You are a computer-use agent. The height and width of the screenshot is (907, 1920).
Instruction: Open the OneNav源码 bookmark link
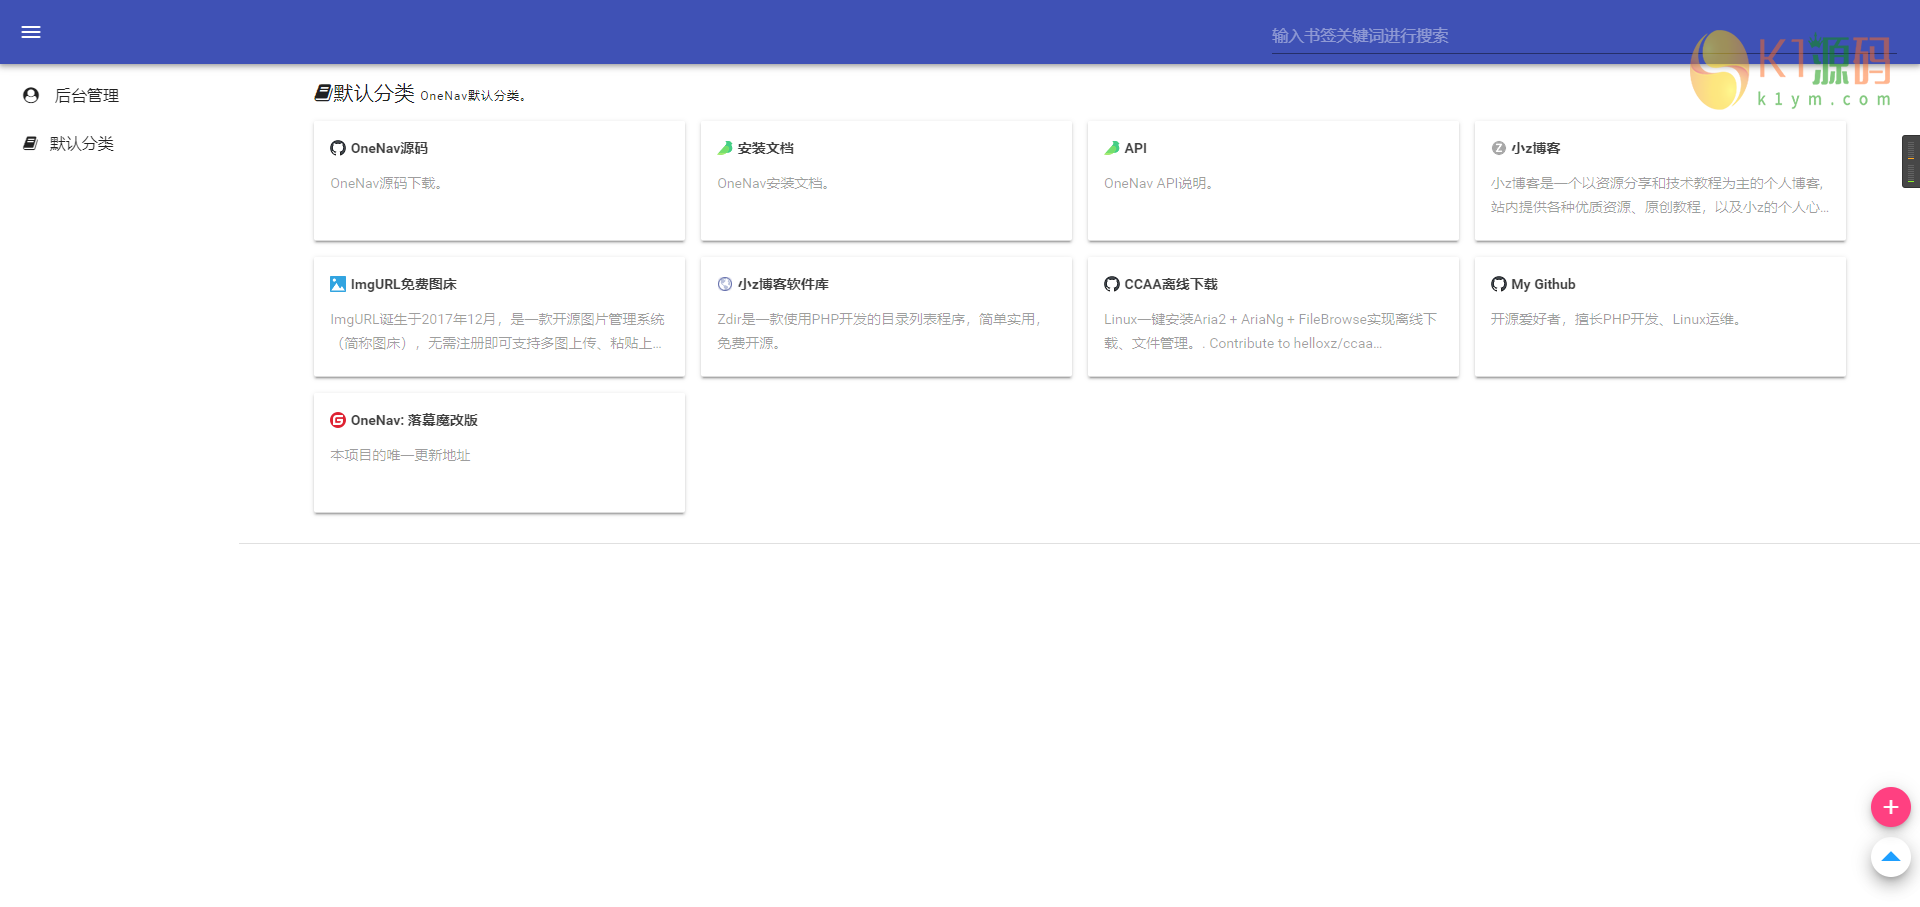(389, 148)
